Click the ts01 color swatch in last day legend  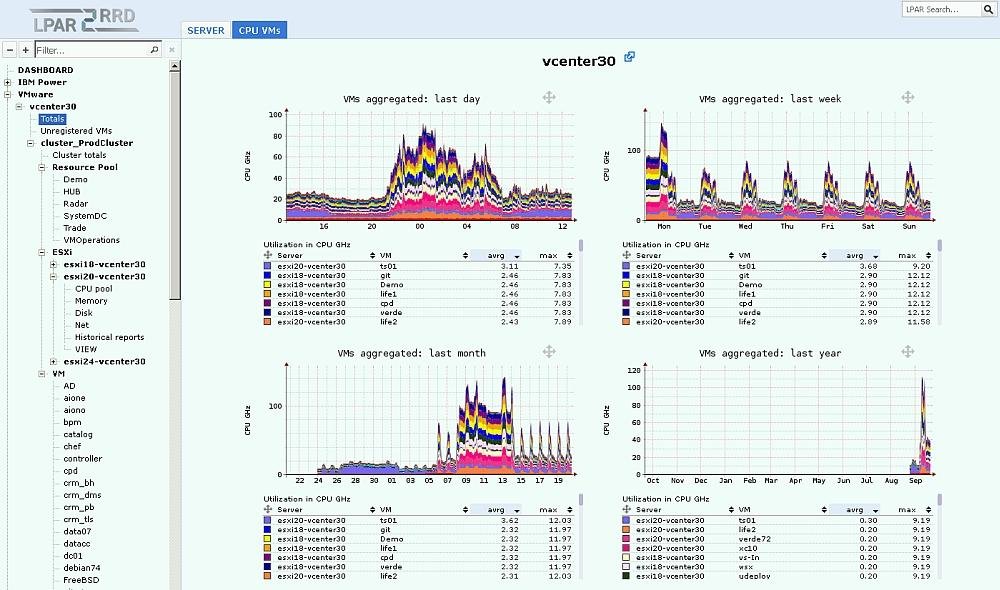pos(267,267)
